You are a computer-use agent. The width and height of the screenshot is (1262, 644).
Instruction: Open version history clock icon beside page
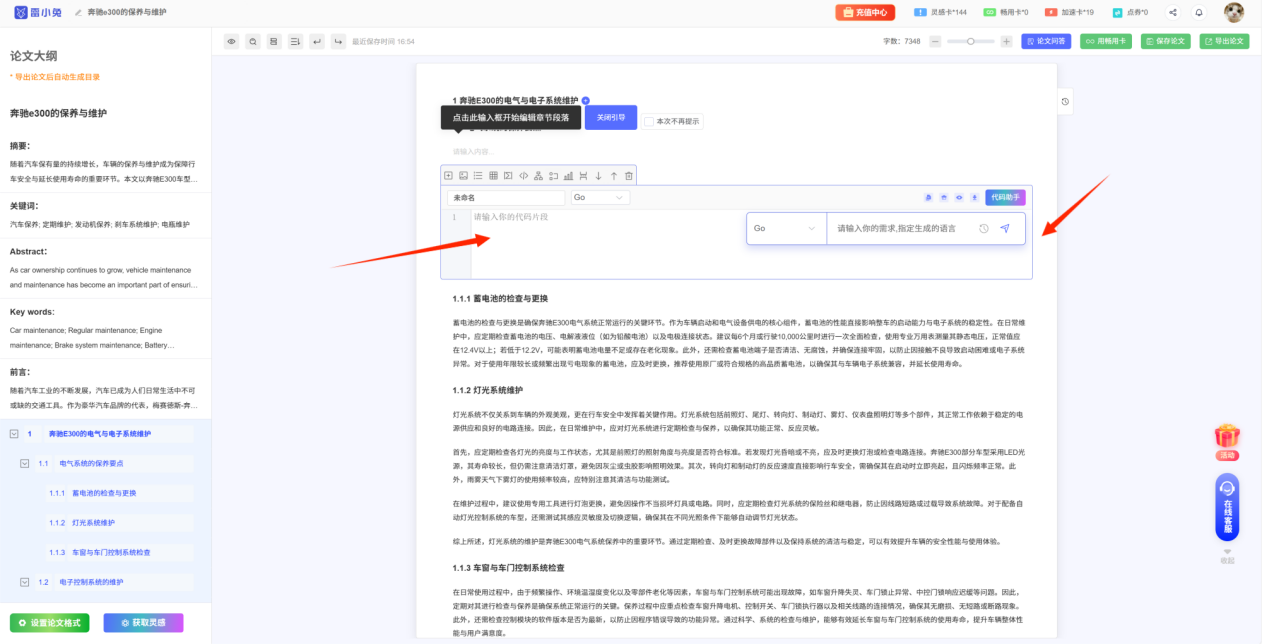[1065, 102]
